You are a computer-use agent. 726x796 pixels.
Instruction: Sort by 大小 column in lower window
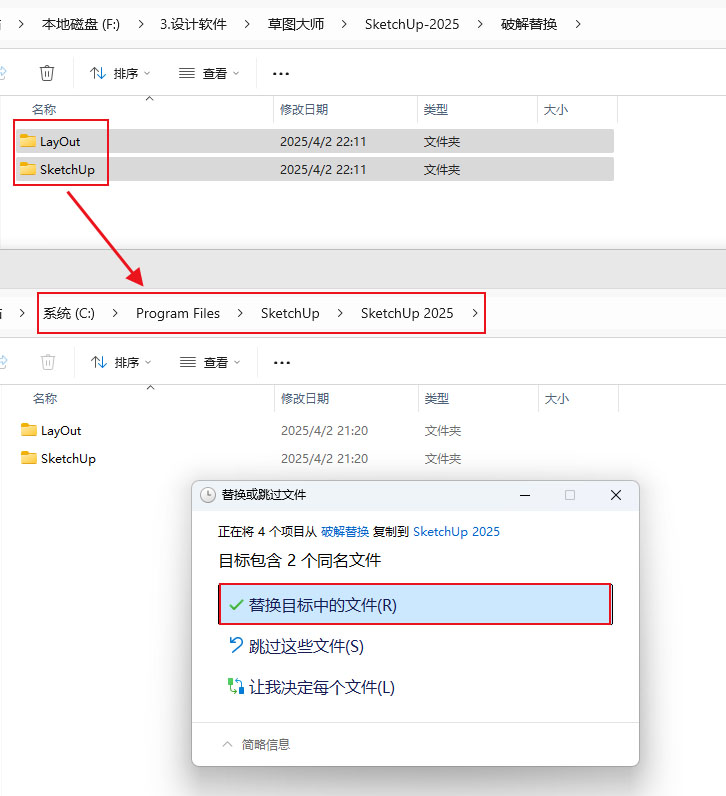557,399
